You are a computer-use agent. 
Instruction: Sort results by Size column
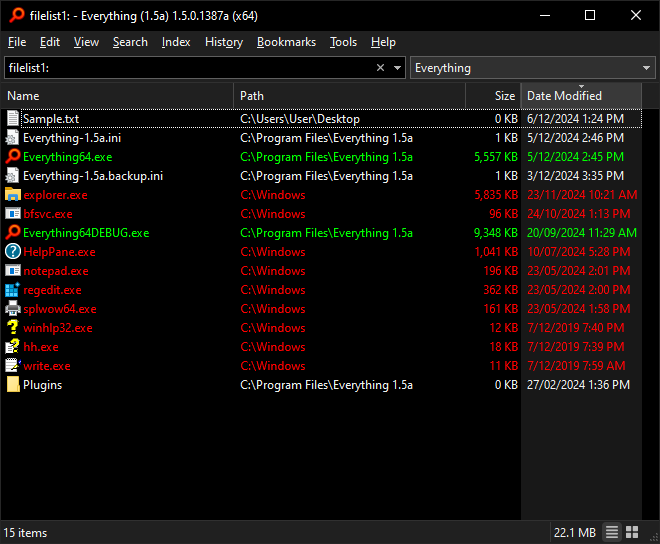493,96
